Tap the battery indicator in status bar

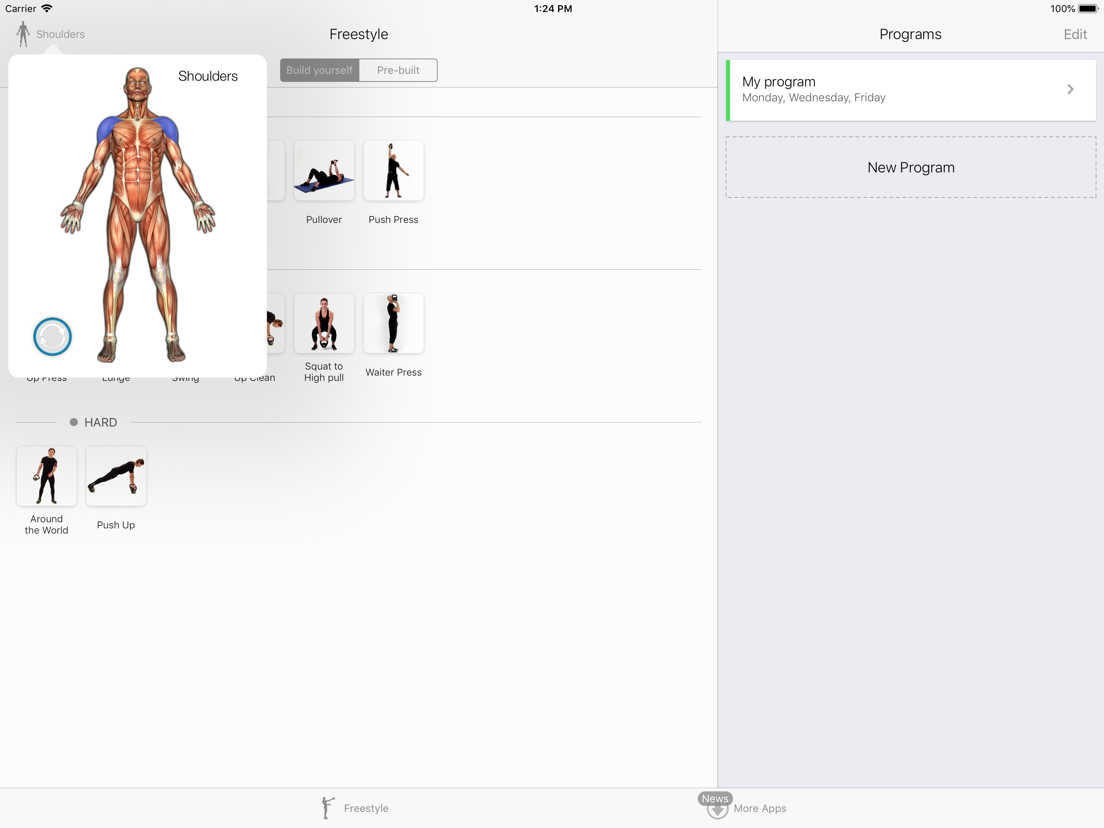pyautogui.click(x=1088, y=8)
